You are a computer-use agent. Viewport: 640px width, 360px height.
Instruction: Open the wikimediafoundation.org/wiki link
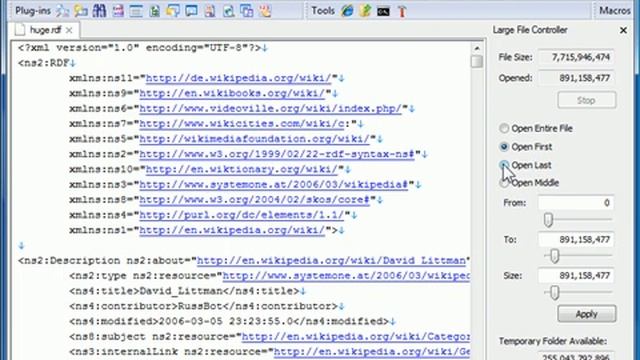pos(254,139)
